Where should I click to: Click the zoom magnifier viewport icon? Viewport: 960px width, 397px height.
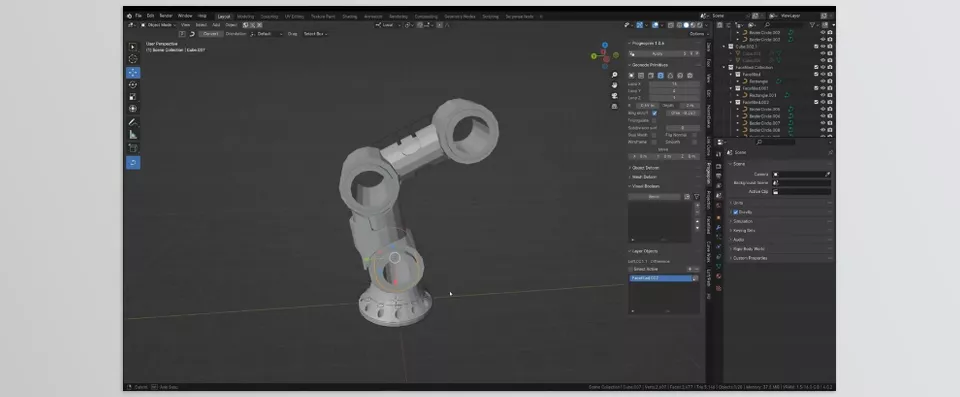click(x=614, y=75)
